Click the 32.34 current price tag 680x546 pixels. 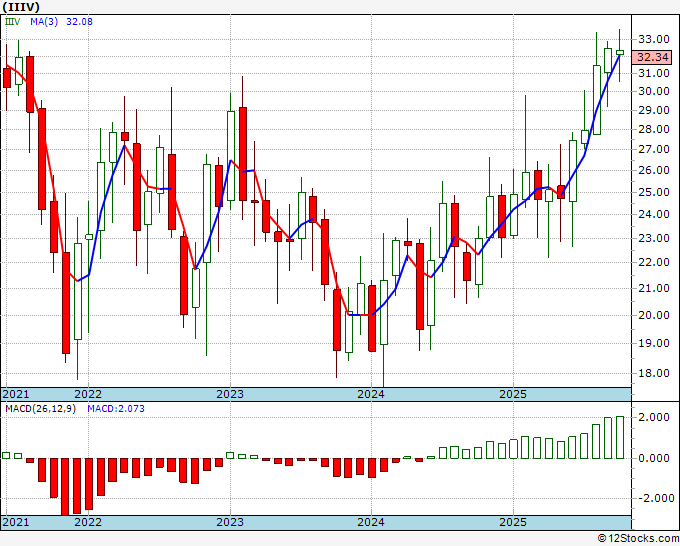[652, 57]
